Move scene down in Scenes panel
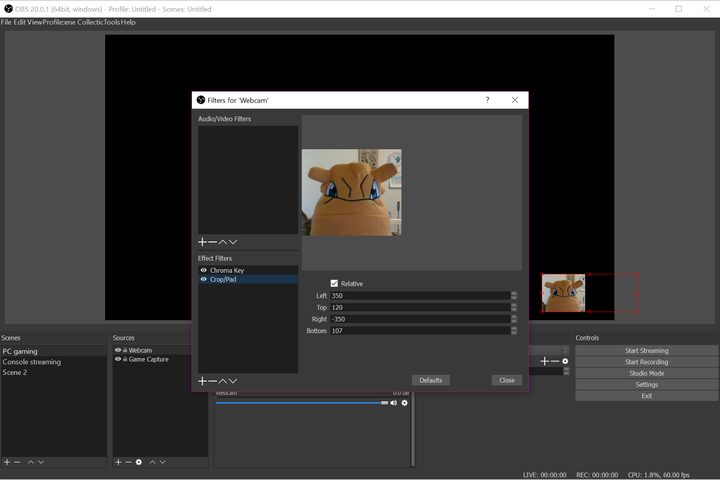The height and width of the screenshot is (480, 720). click(41, 462)
